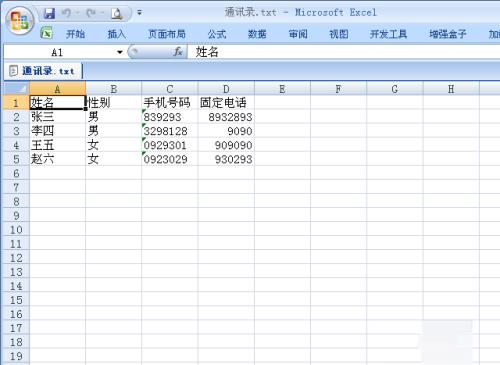Select column D header

(x=226, y=89)
